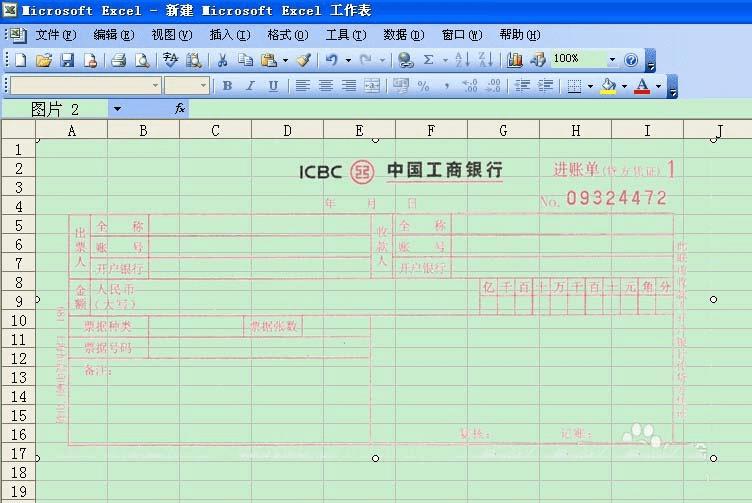Open the Chart Wizard icon
The width and height of the screenshot is (752, 503).
pyautogui.click(x=515, y=60)
